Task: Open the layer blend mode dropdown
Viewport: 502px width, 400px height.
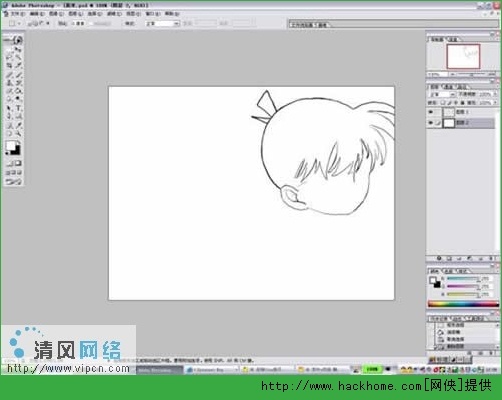Action: tap(442, 94)
